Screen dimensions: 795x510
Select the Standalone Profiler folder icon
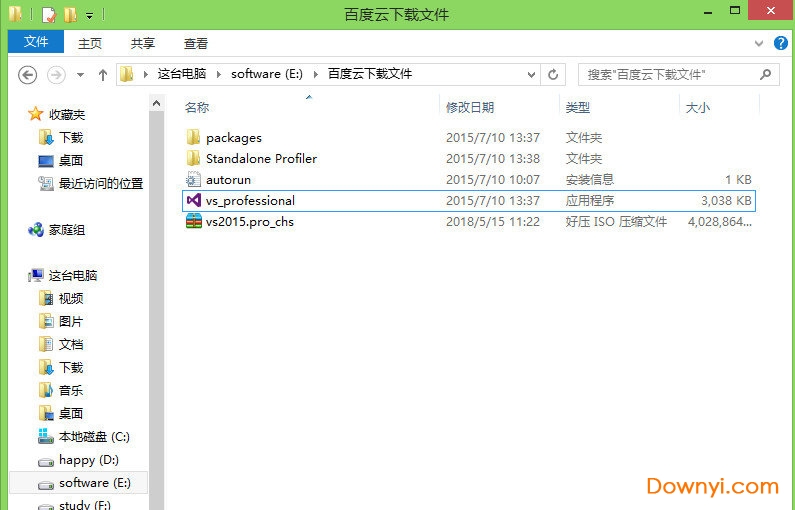[x=193, y=159]
